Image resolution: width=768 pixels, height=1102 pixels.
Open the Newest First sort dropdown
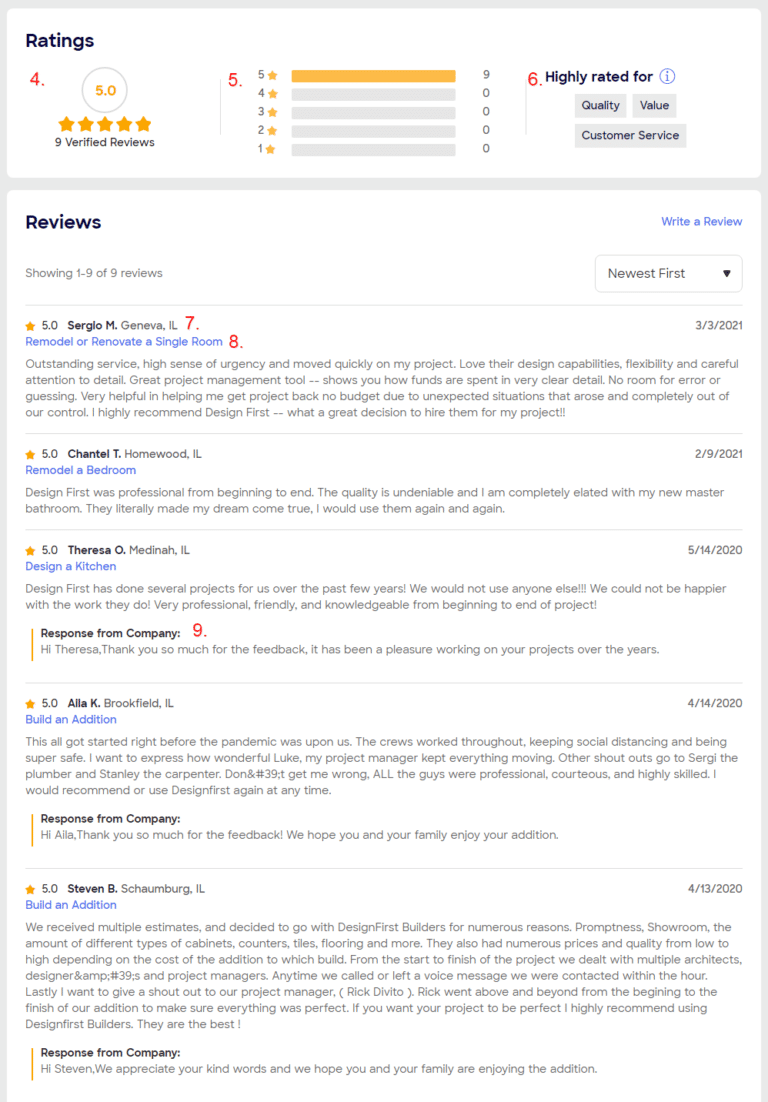tap(668, 273)
